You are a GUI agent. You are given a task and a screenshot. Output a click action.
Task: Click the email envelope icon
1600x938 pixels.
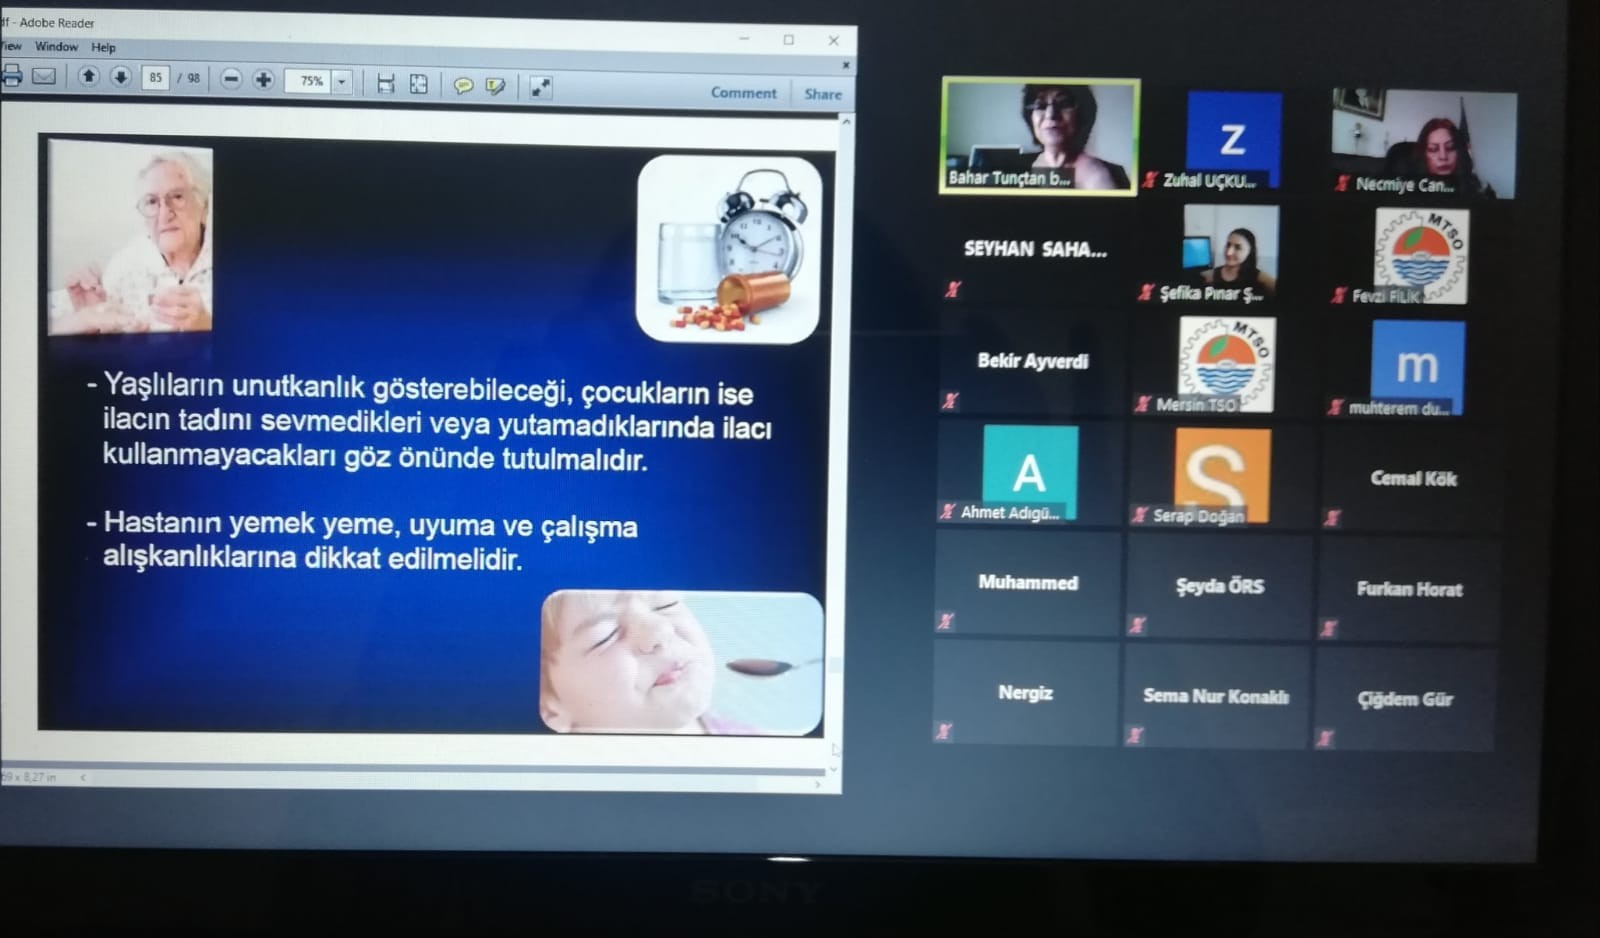(x=44, y=76)
